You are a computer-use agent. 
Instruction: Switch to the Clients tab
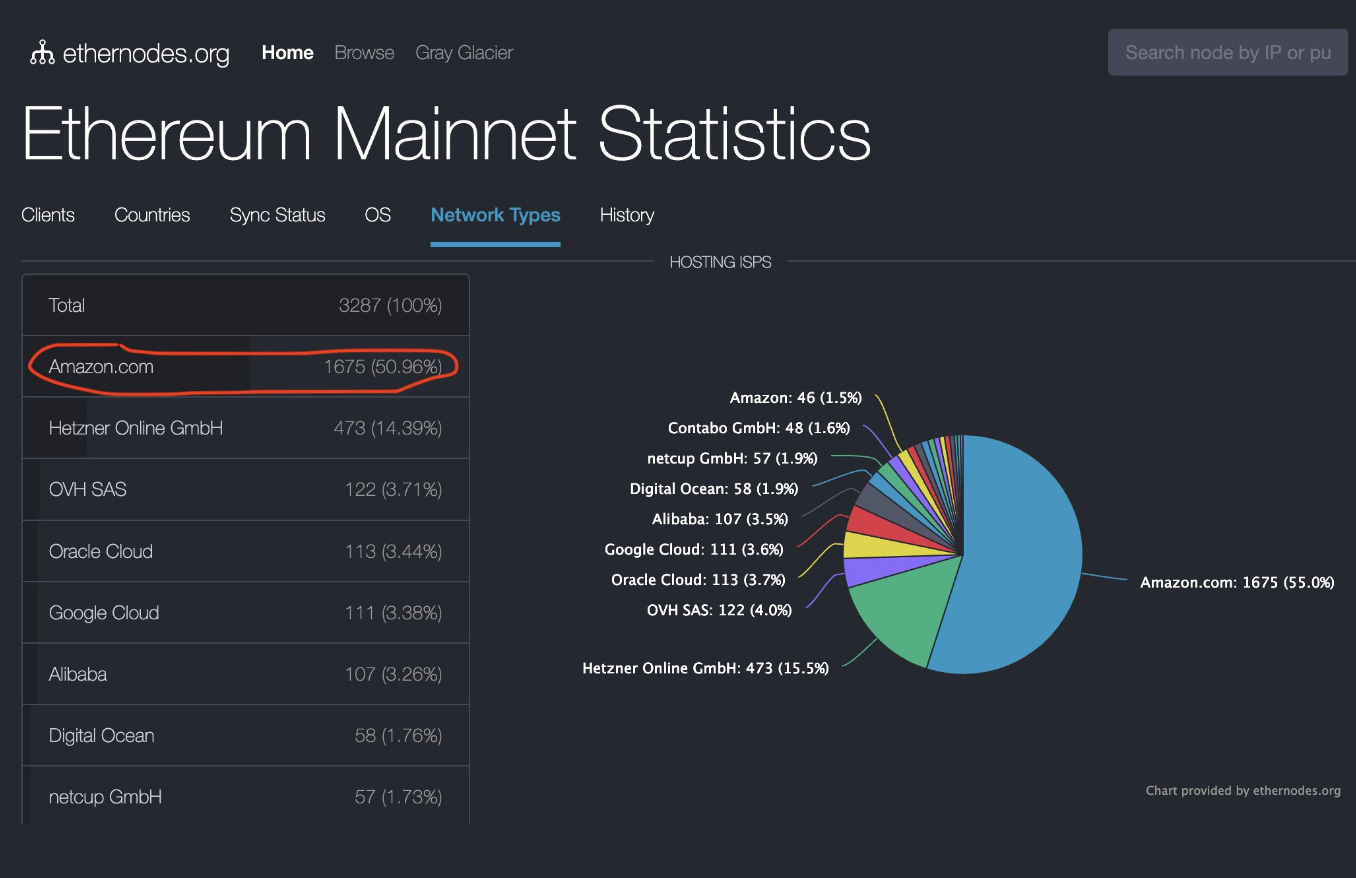point(48,215)
